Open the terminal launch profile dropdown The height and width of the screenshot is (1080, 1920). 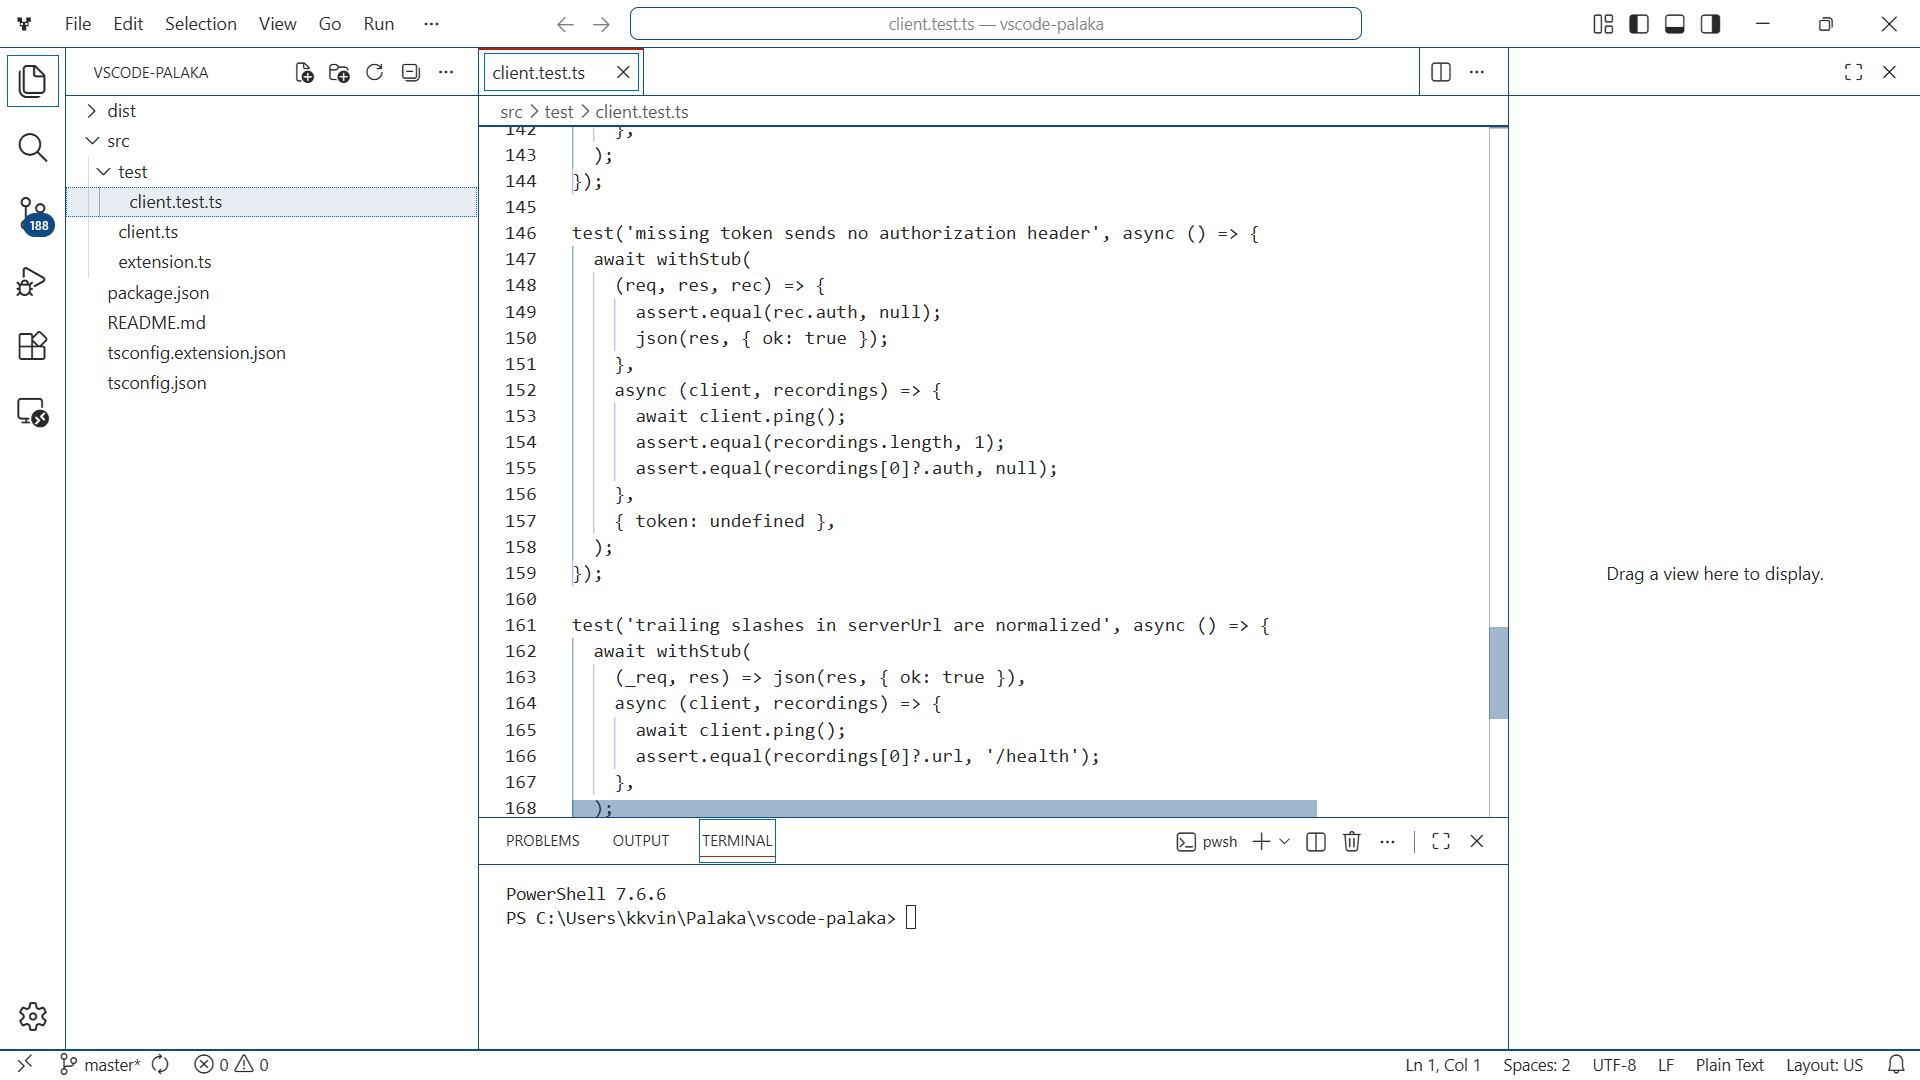[1285, 842]
